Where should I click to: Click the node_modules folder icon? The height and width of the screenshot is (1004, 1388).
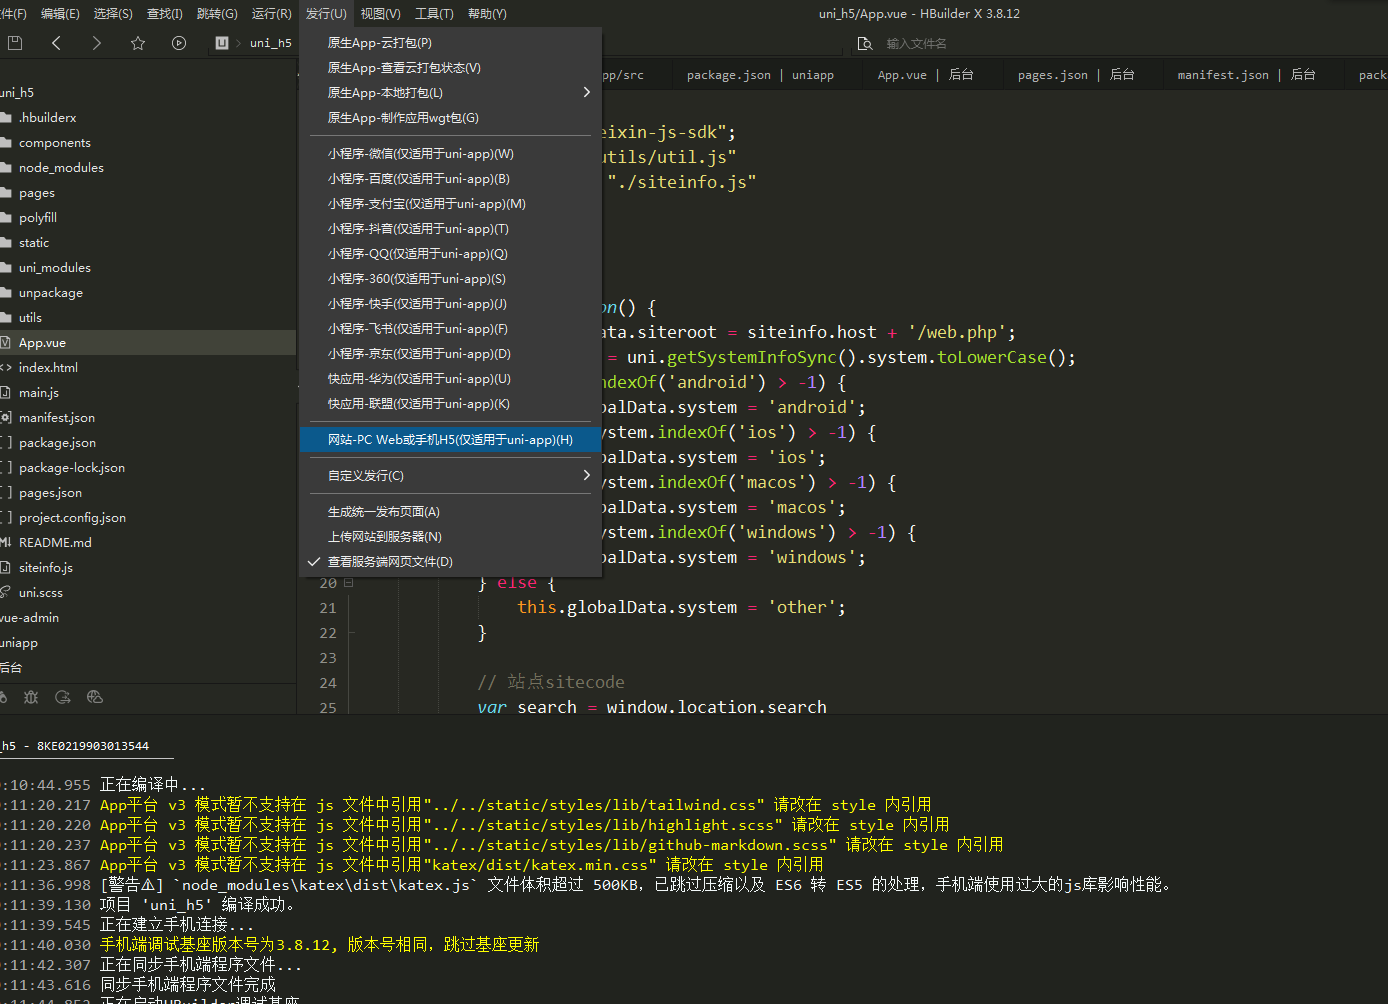pos(6,168)
